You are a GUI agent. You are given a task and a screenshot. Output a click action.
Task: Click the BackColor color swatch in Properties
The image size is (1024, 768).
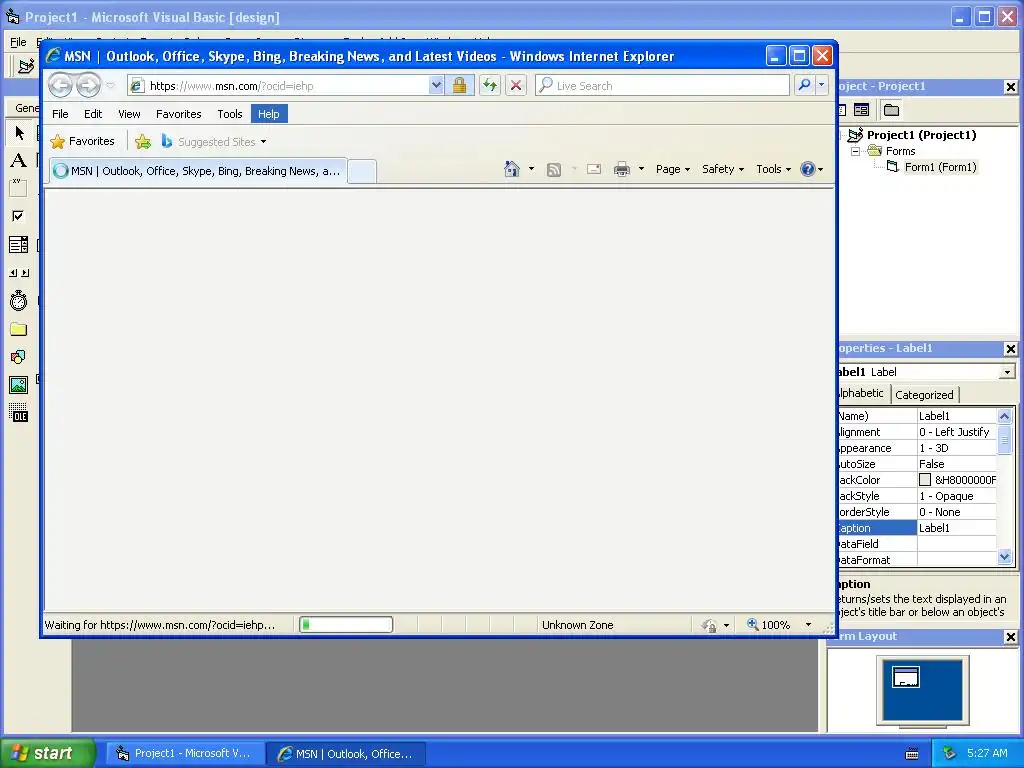tap(925, 479)
